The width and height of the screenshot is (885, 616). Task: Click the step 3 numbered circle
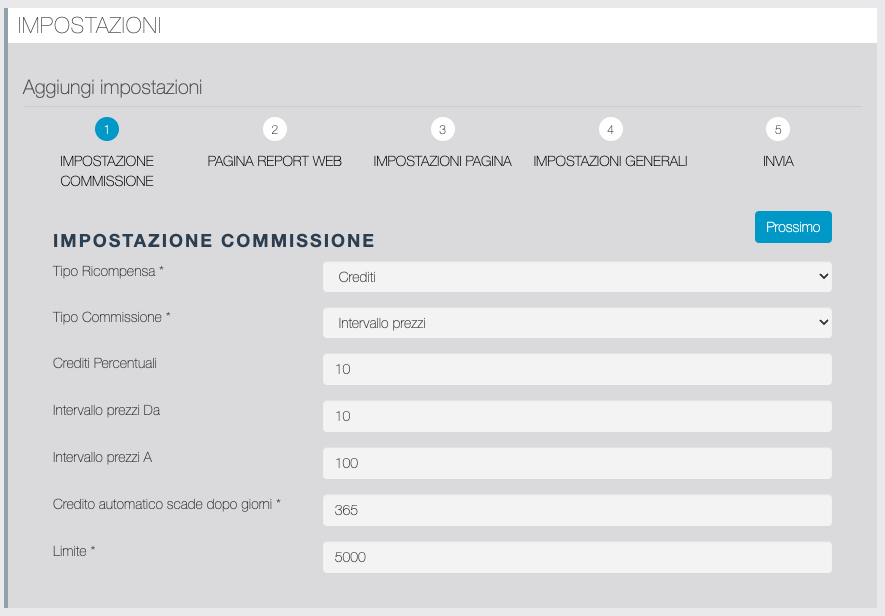click(442, 129)
